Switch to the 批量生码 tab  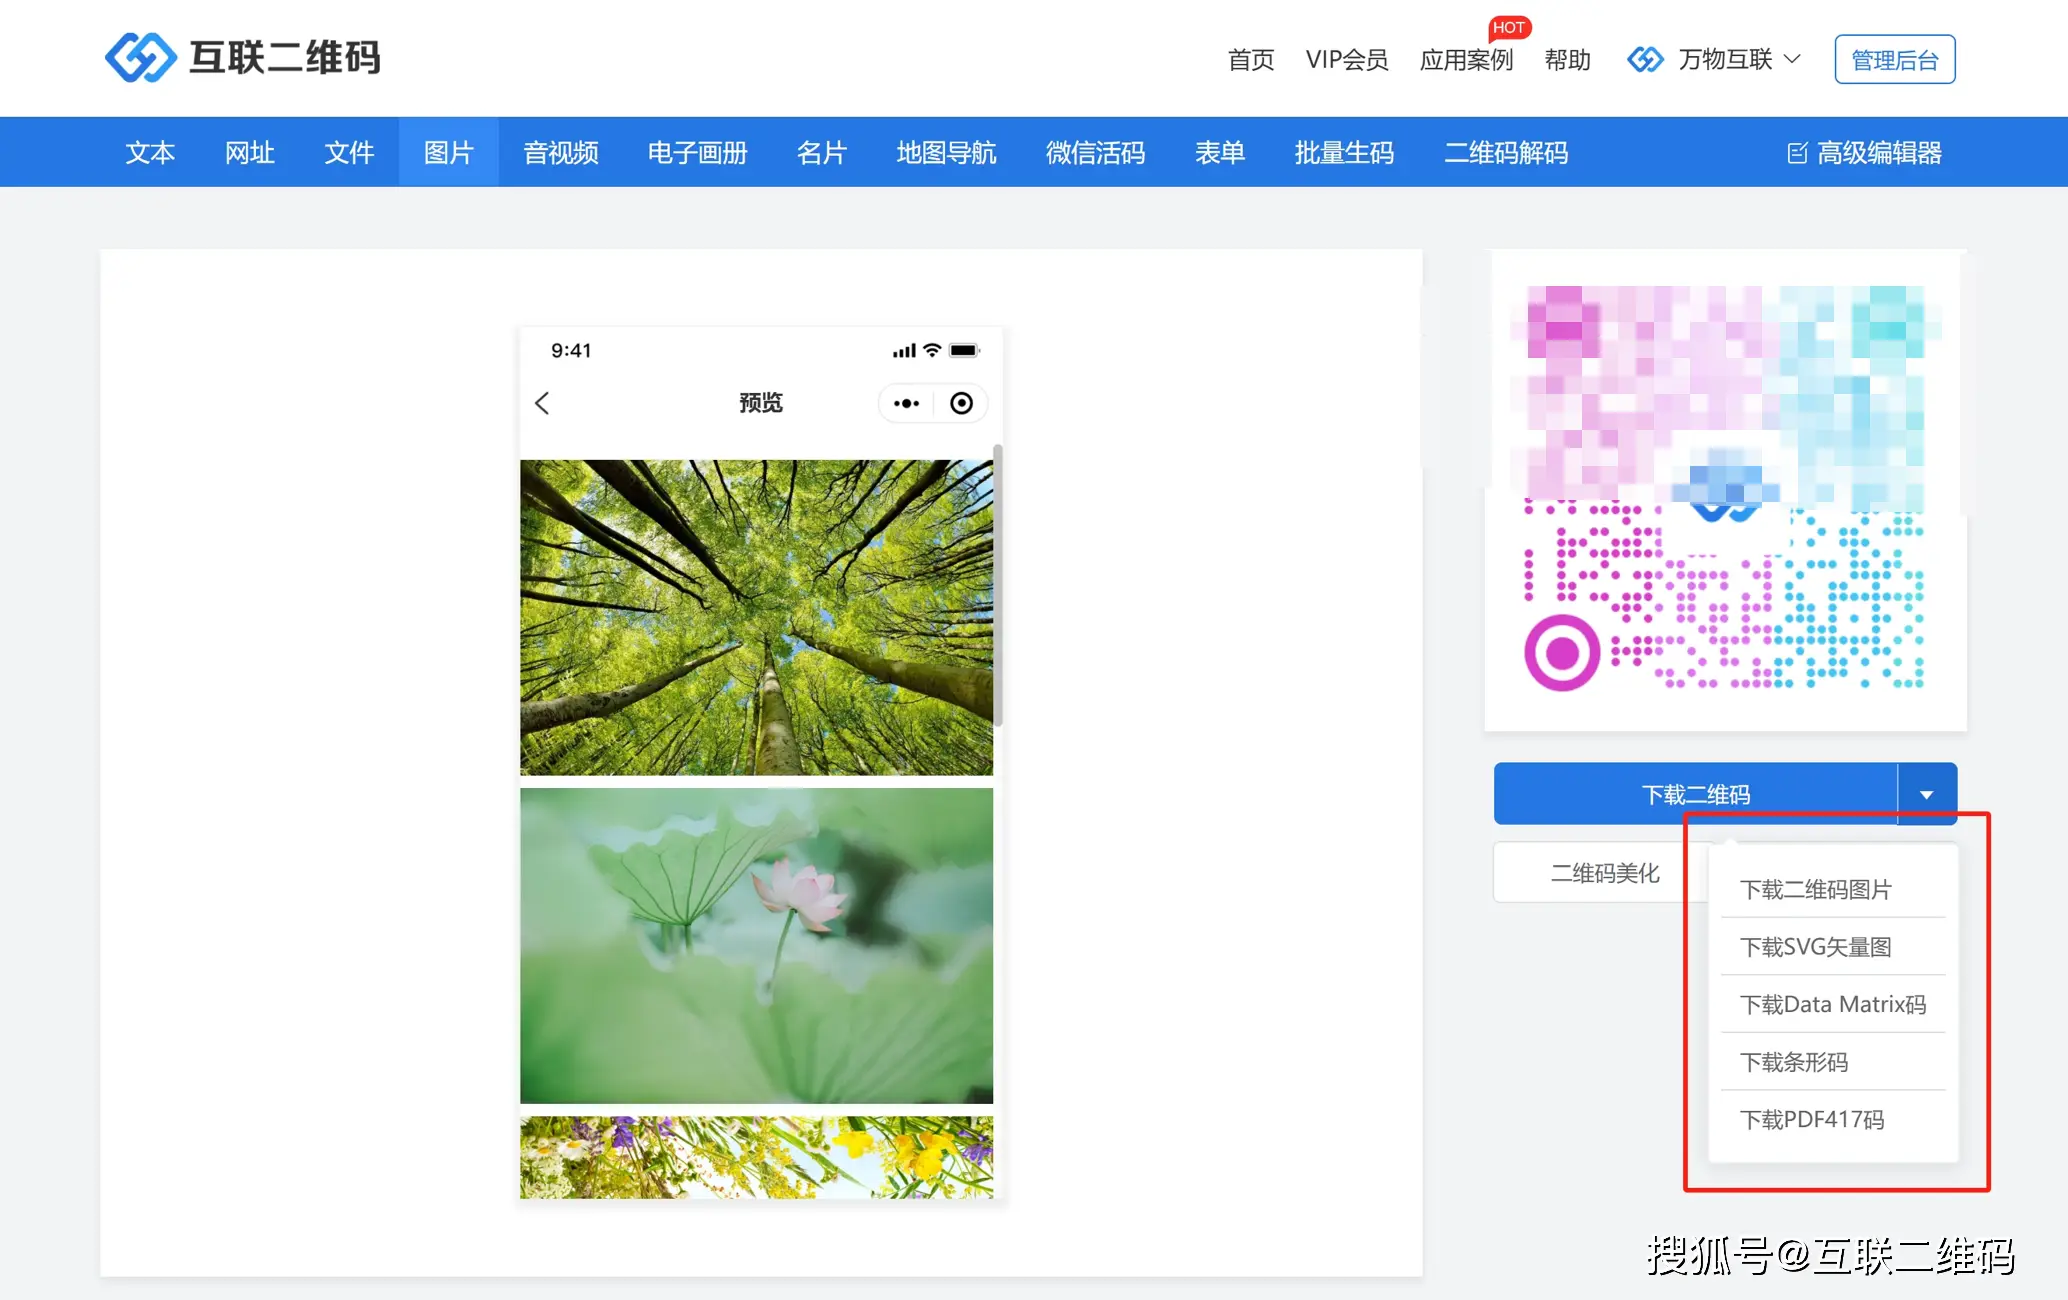click(1344, 152)
